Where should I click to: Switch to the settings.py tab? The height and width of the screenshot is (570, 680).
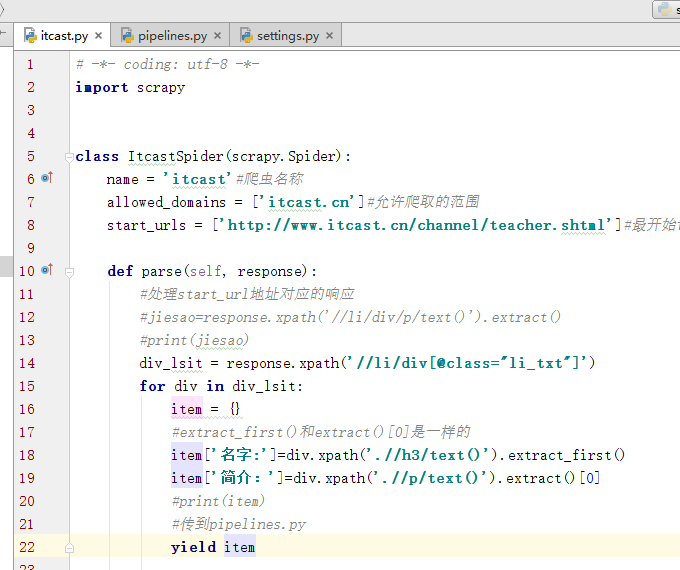click(288, 36)
